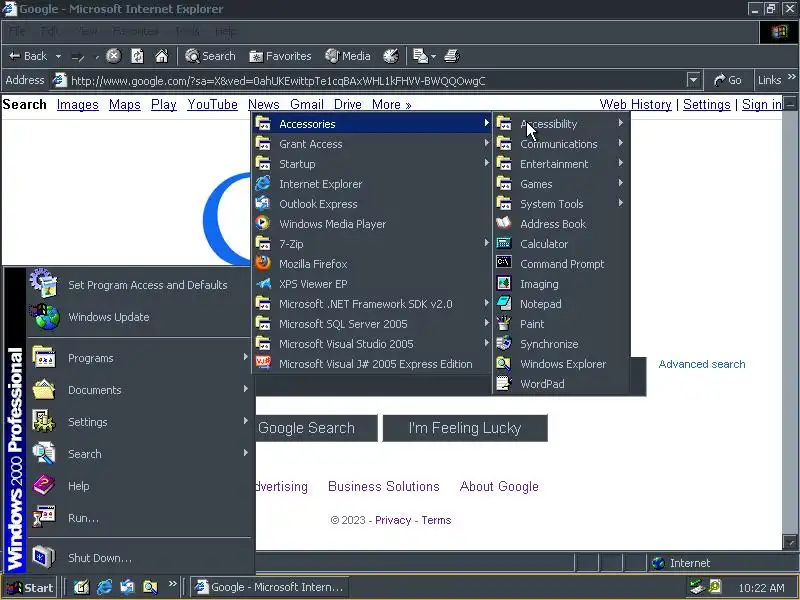The width and height of the screenshot is (800, 600).
Task: Expand Documents in the Start menu
Action: [x=140, y=390]
